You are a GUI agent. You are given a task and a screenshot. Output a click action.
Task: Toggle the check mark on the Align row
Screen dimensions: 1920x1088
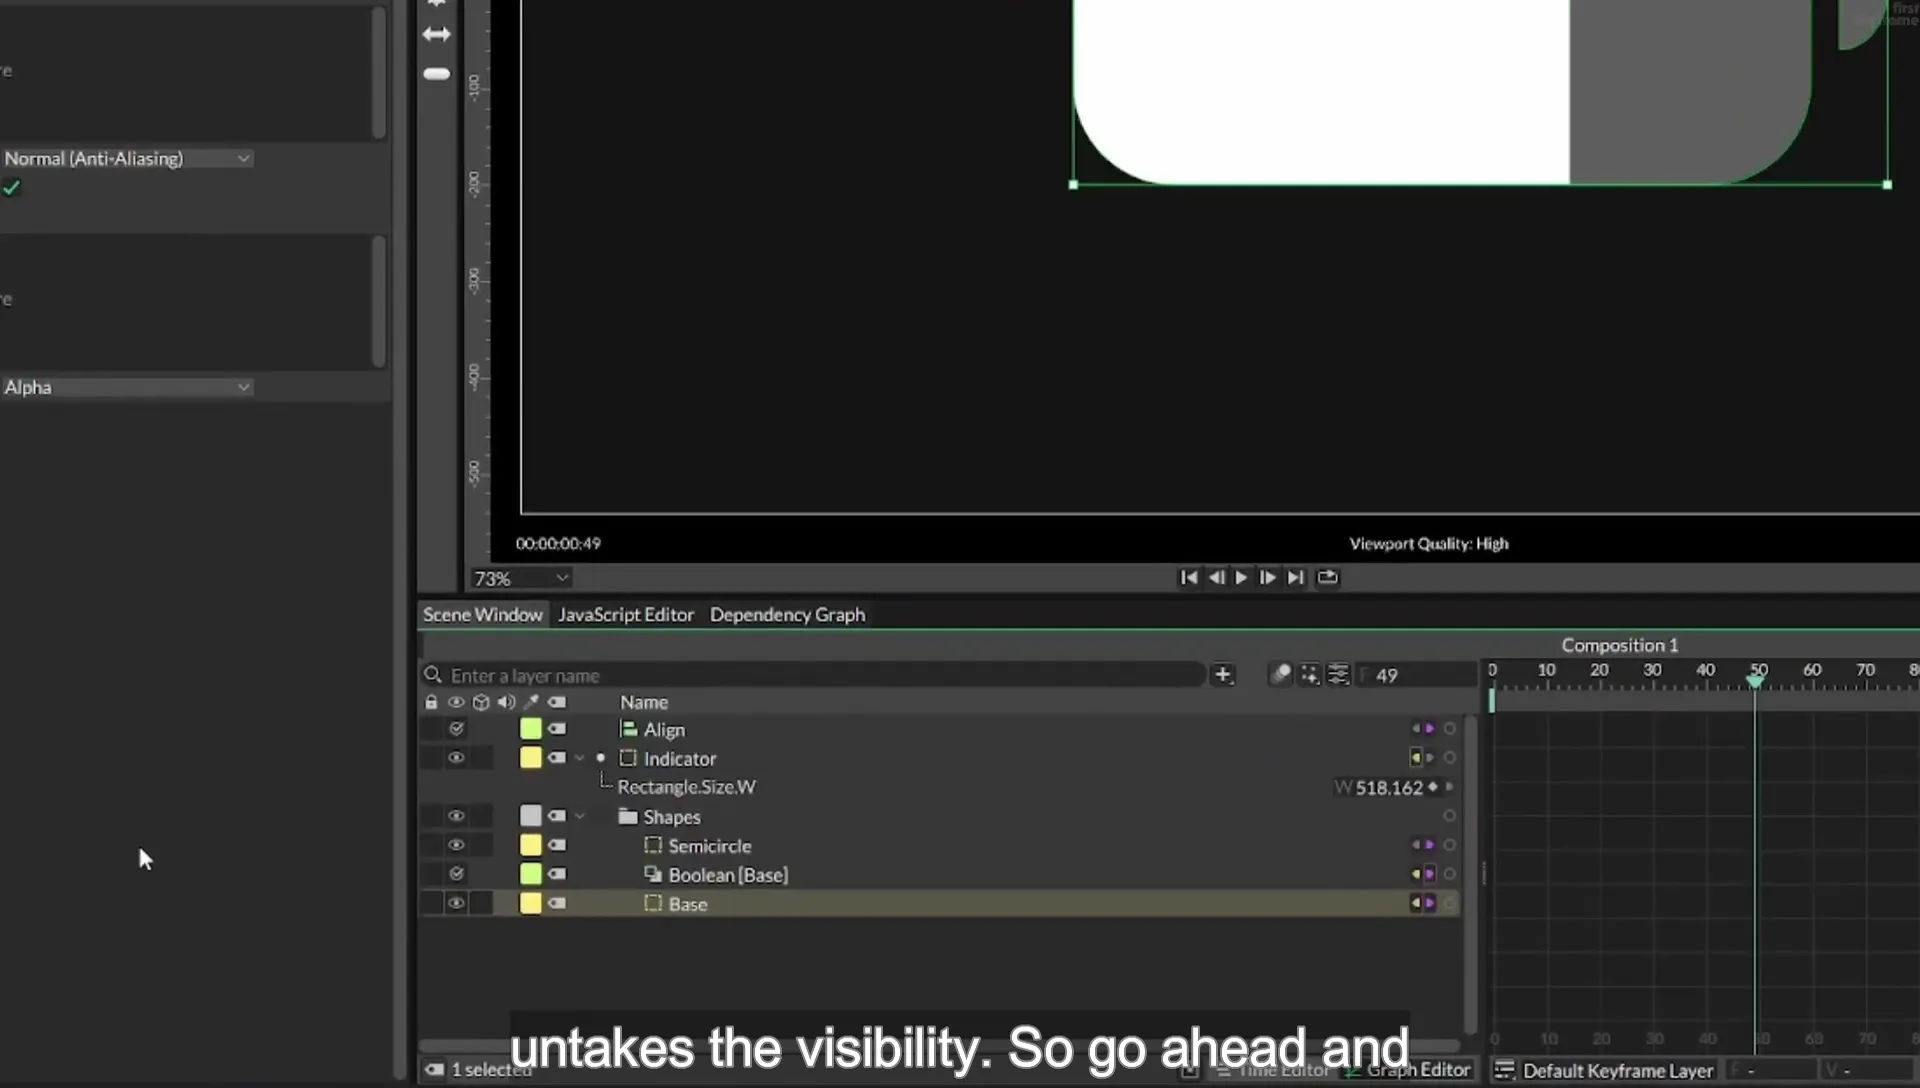pos(456,729)
